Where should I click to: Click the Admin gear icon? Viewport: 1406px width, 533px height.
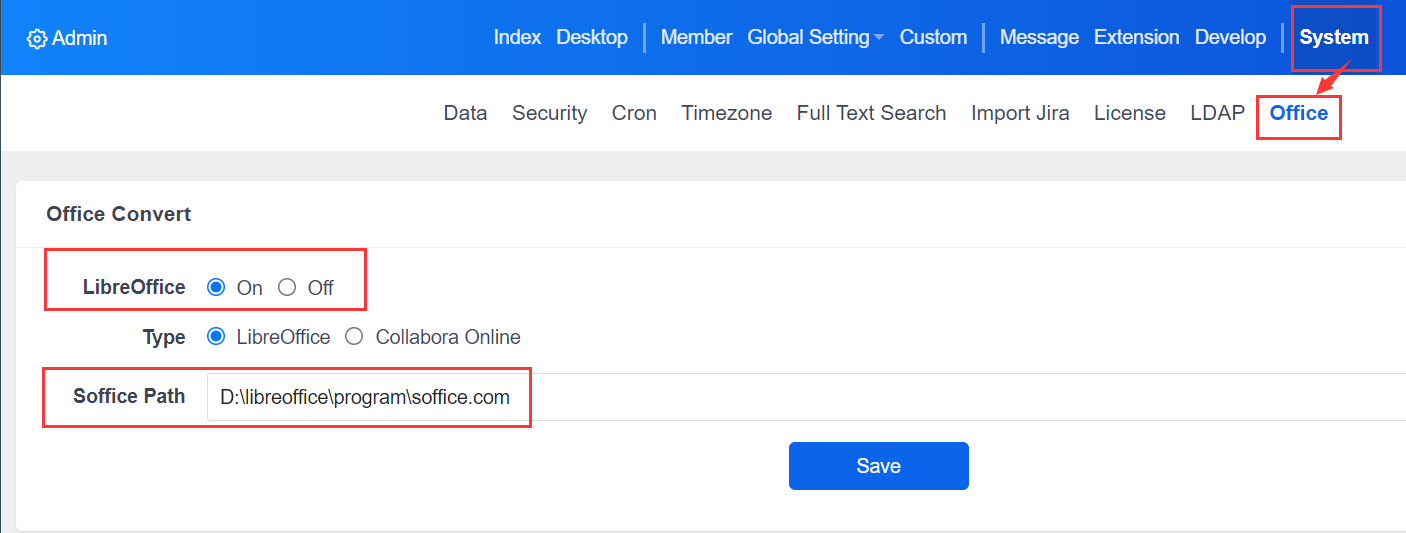pyautogui.click(x=37, y=39)
